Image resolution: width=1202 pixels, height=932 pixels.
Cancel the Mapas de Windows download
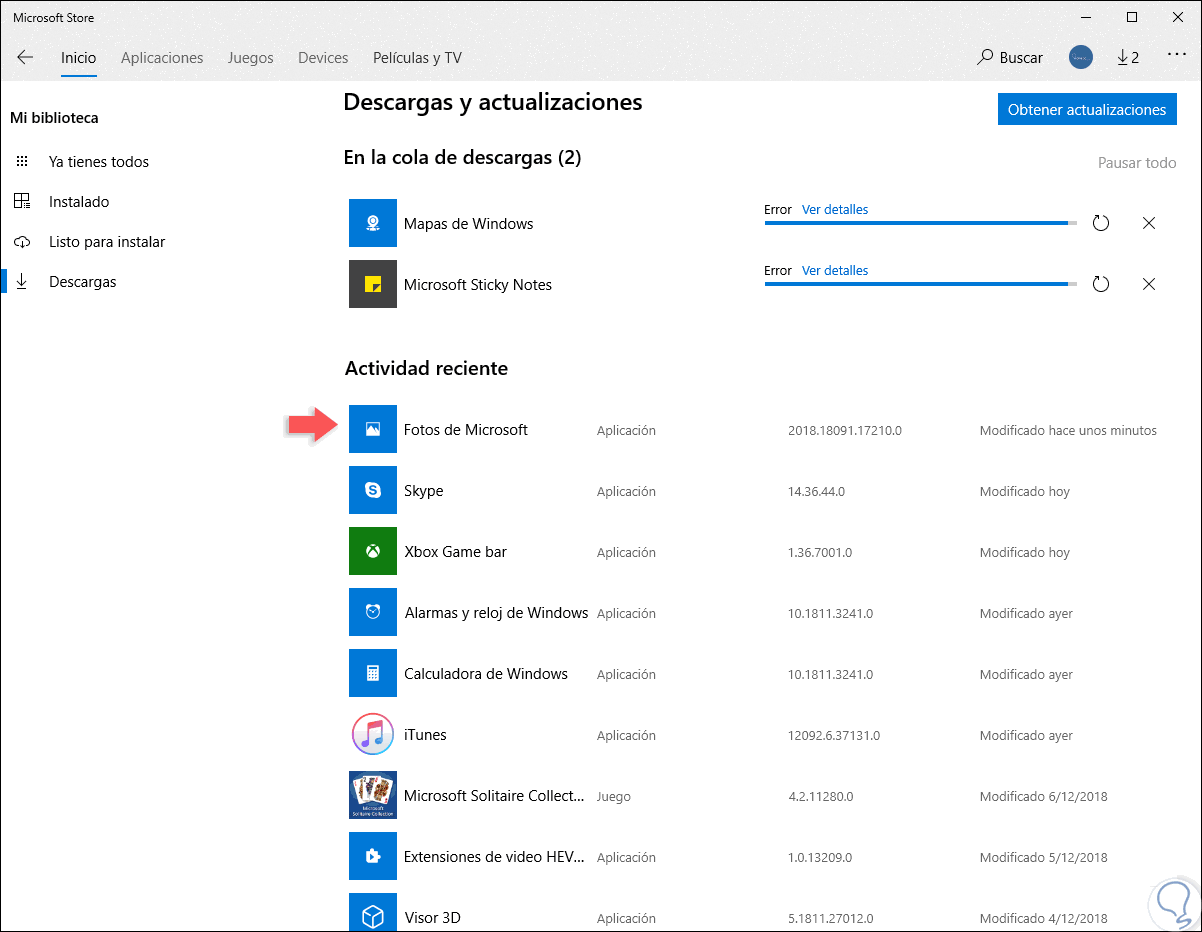click(1149, 223)
